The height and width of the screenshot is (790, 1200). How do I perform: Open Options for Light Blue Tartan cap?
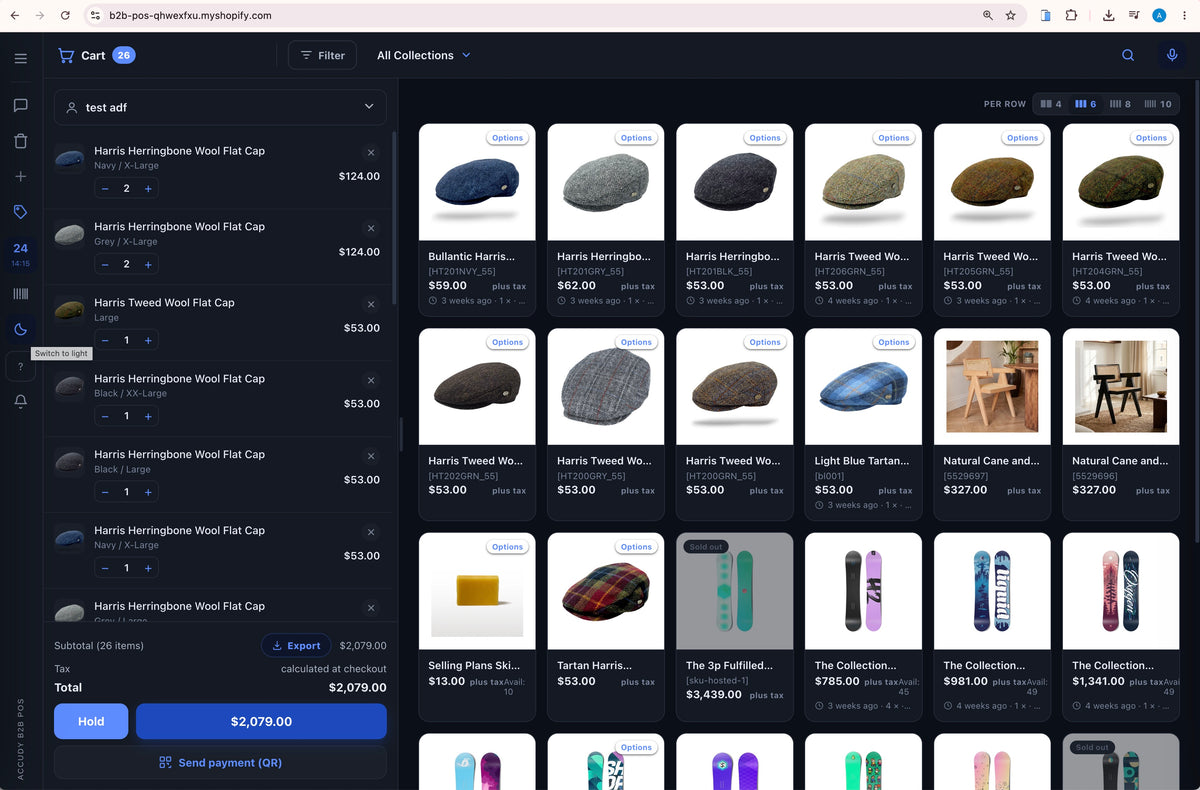pos(894,342)
